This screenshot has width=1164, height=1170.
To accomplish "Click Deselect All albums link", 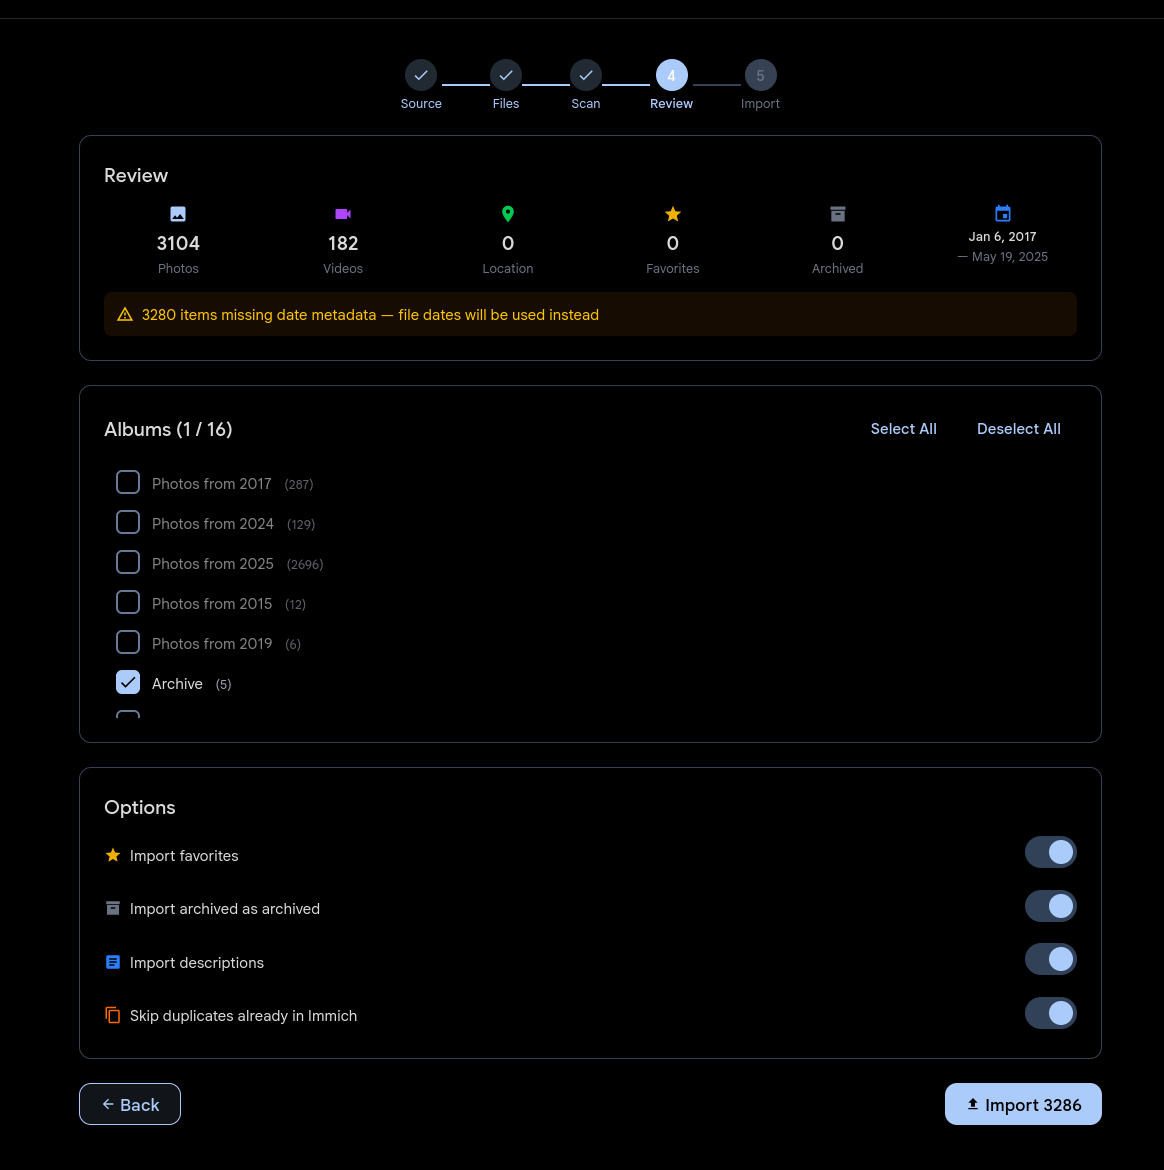I will coord(1018,429).
